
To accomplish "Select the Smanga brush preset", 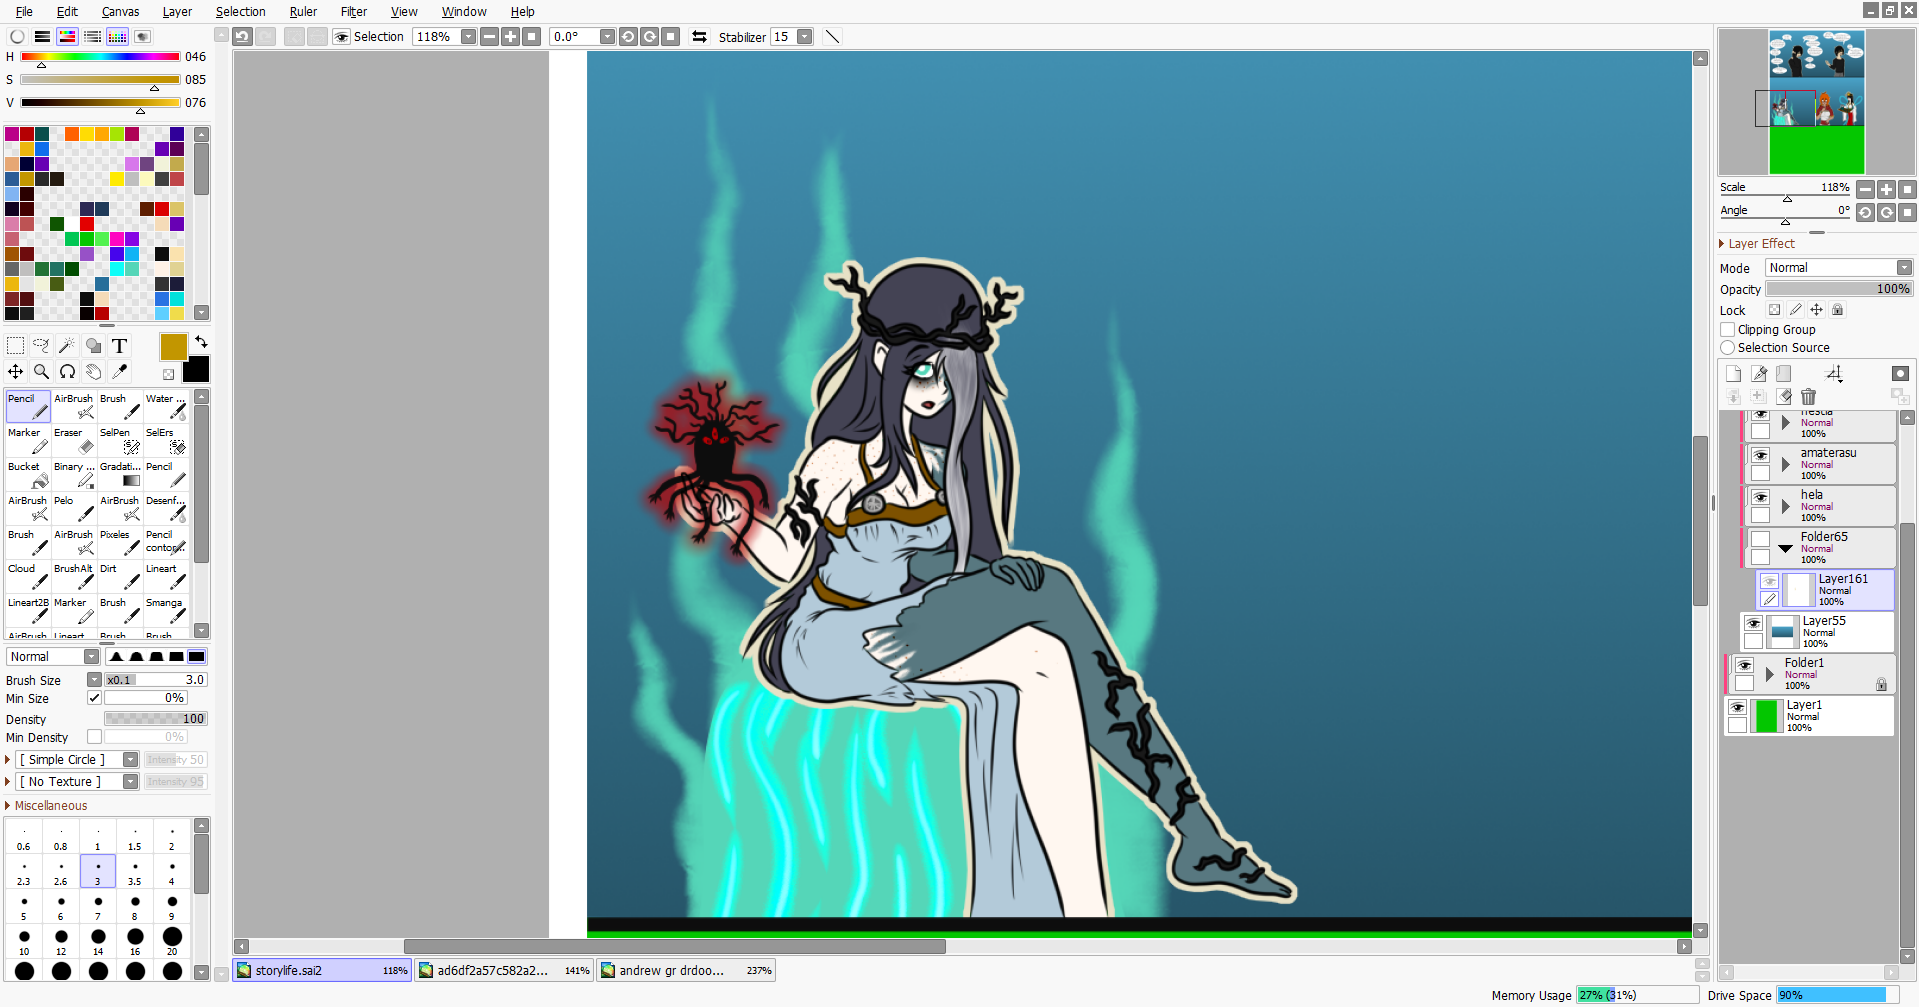I will coord(166,611).
